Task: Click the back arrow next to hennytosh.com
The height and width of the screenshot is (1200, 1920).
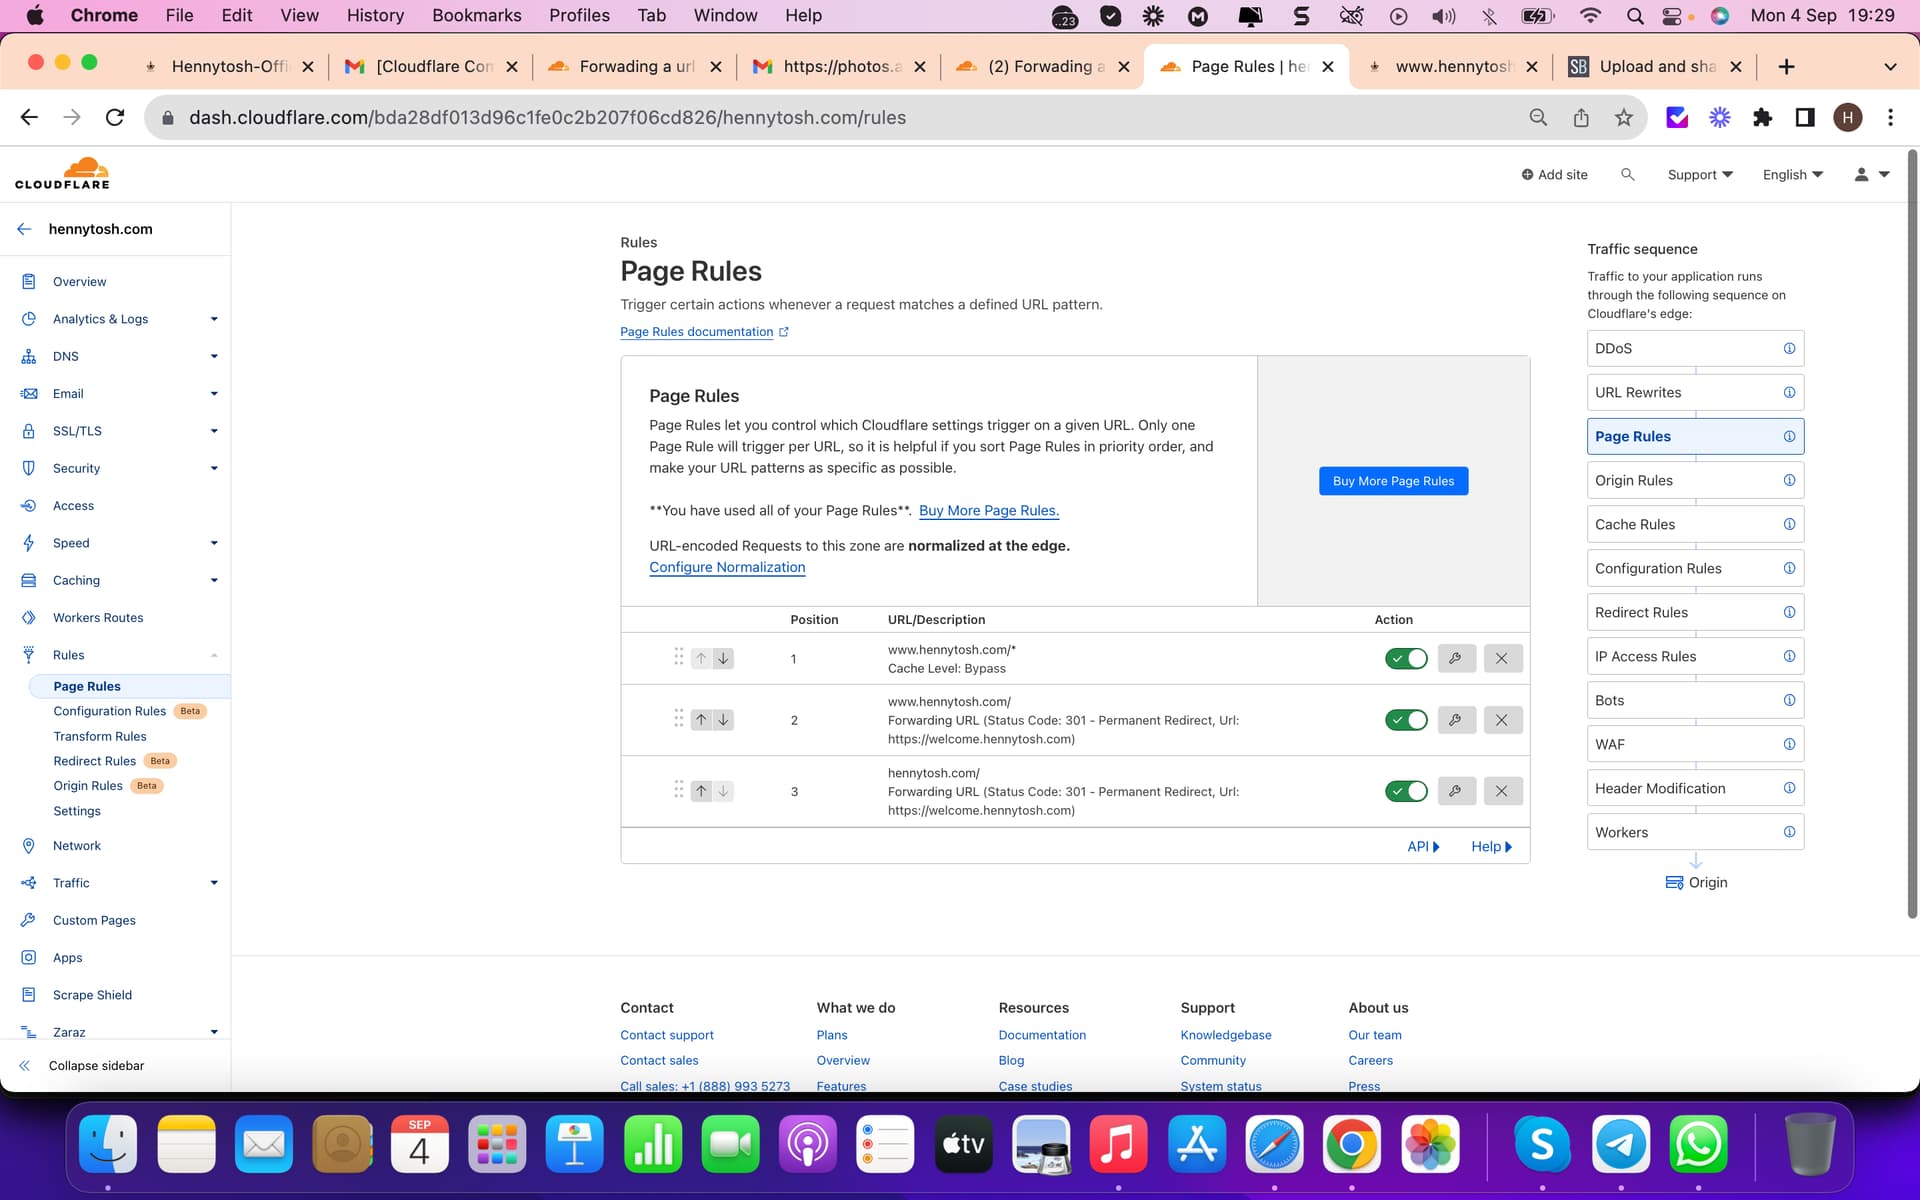Action: 25,229
